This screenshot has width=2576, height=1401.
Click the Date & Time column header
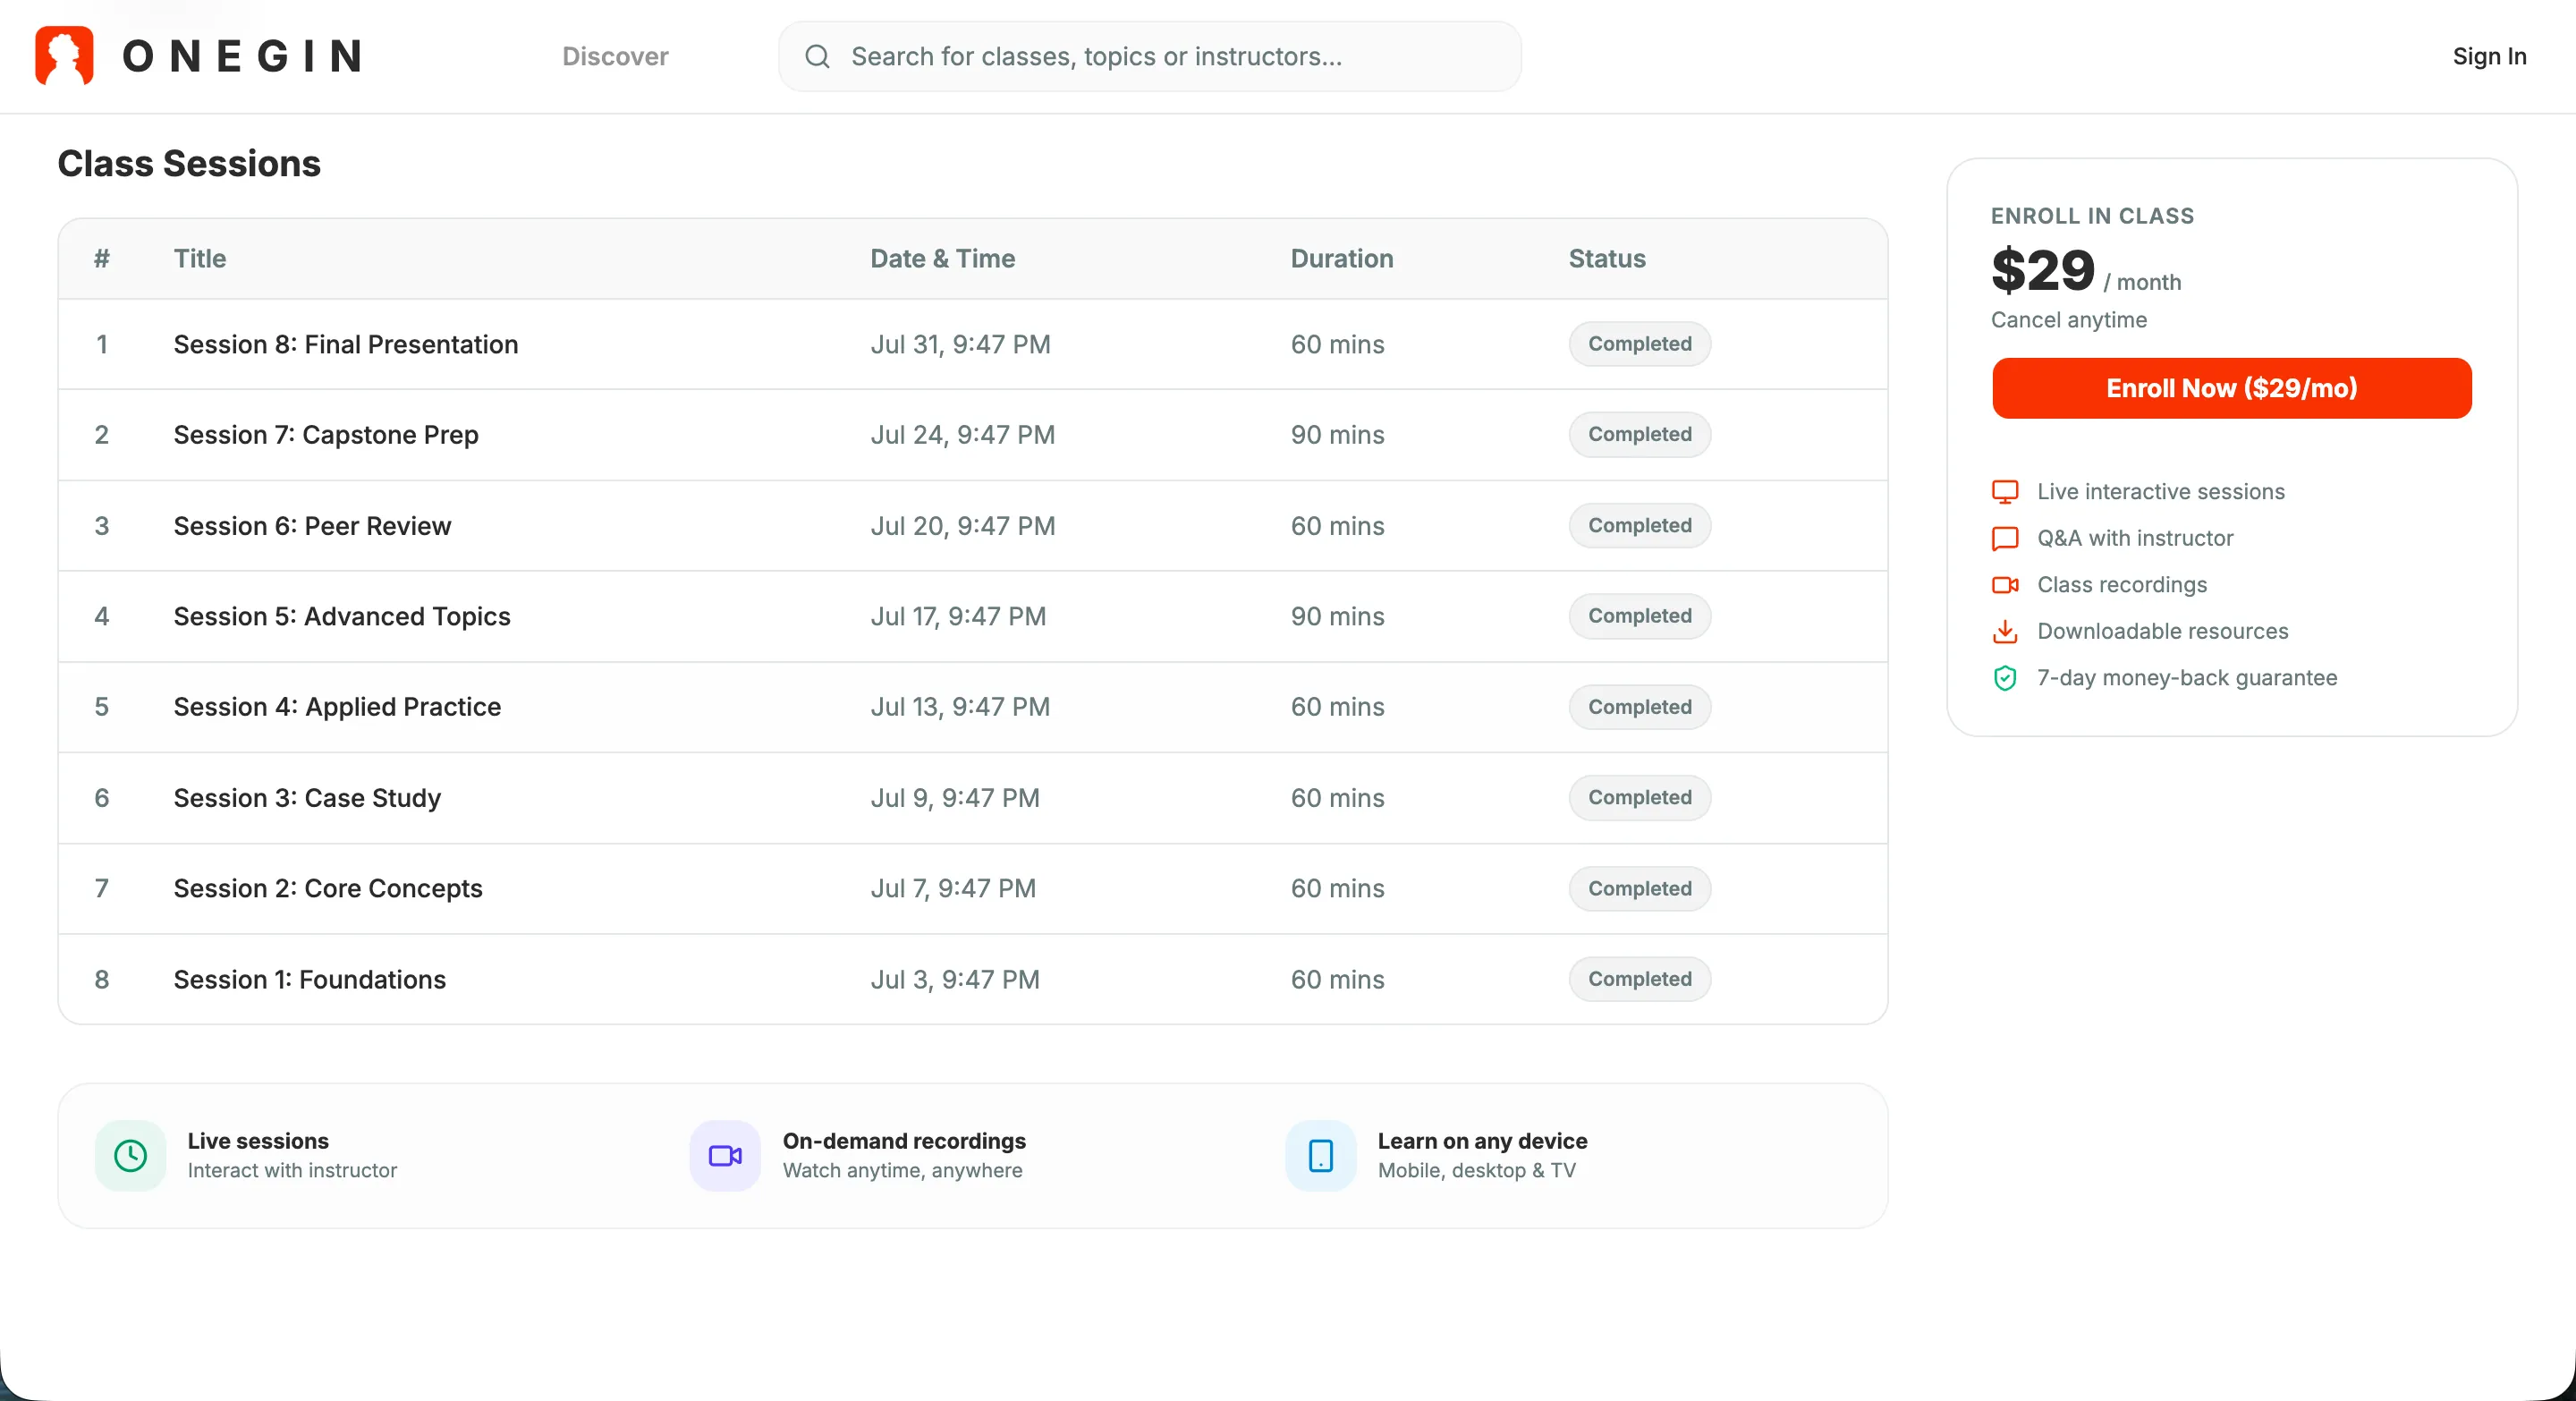coord(942,258)
